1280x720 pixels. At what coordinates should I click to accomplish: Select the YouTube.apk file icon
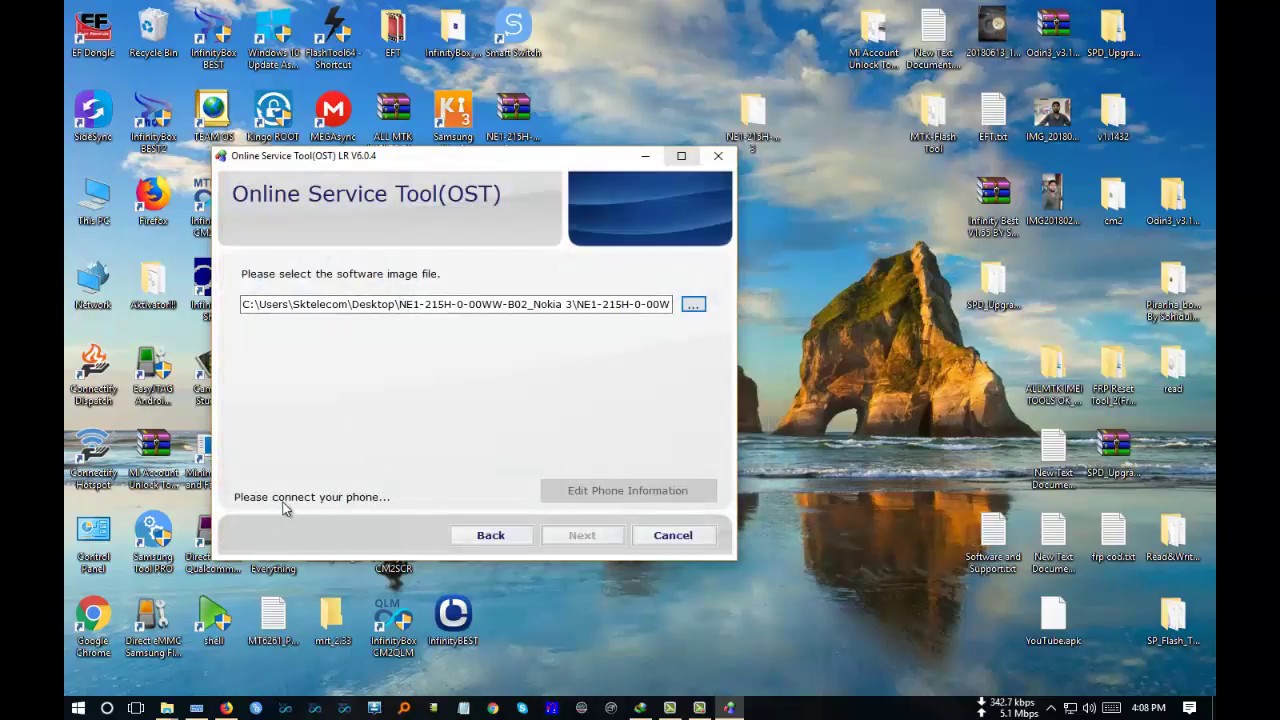pyautogui.click(x=1053, y=621)
